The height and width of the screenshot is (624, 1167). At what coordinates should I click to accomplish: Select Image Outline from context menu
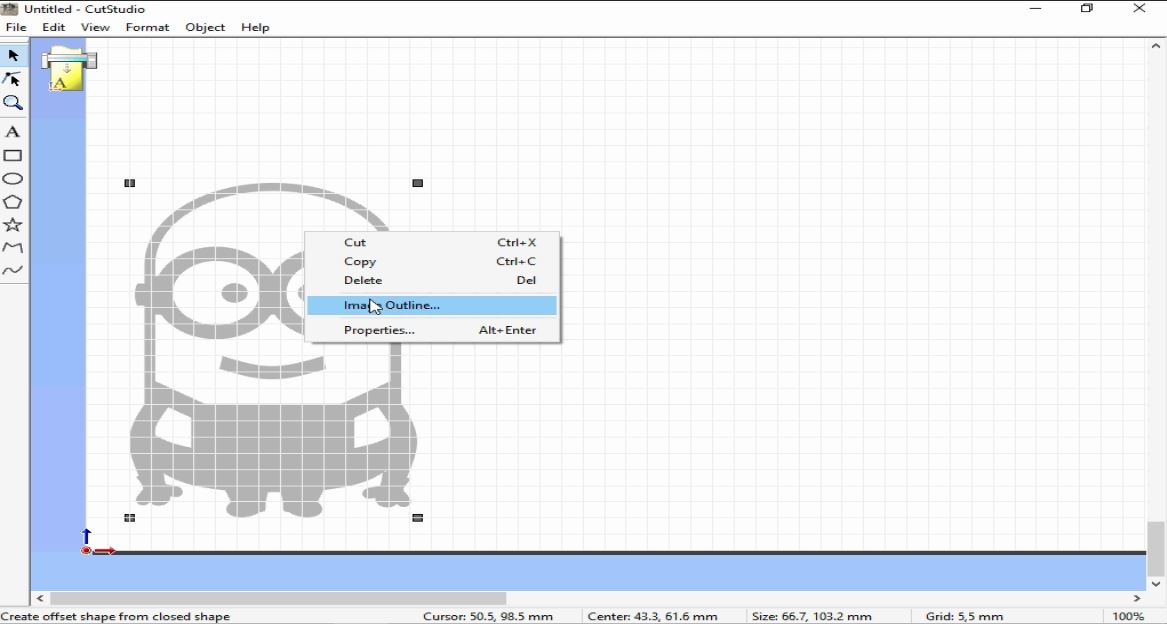(432, 305)
